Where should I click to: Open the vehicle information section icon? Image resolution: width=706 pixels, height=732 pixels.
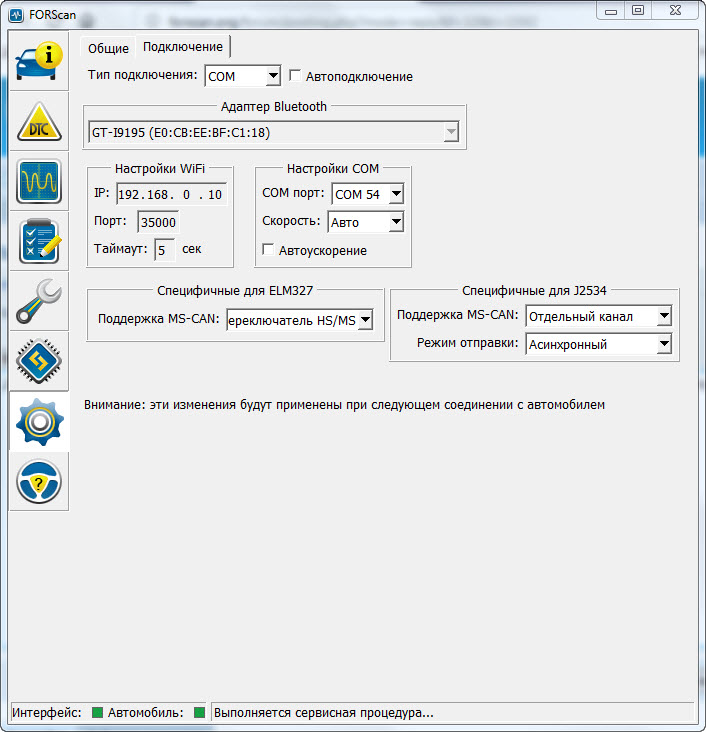tap(39, 61)
